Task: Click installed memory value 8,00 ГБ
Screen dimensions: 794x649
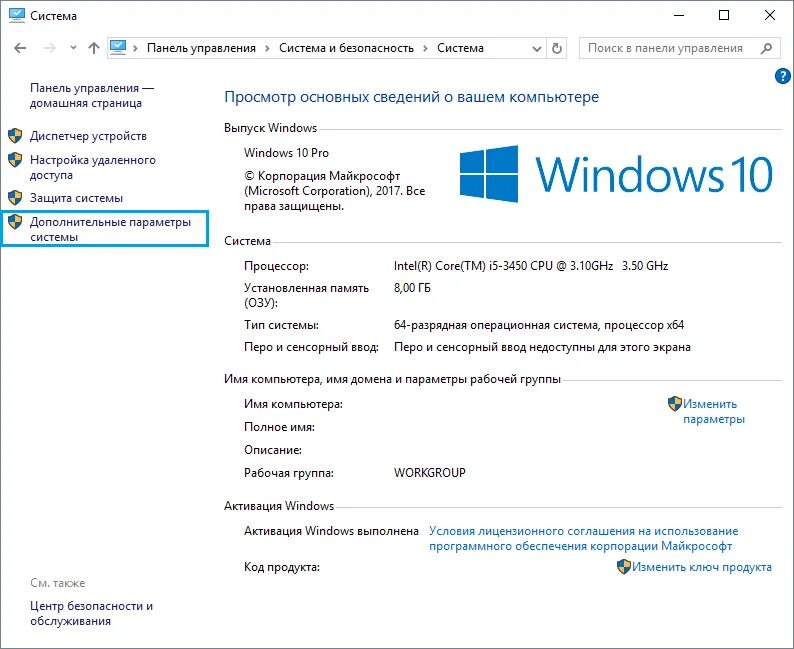Action: (412, 288)
